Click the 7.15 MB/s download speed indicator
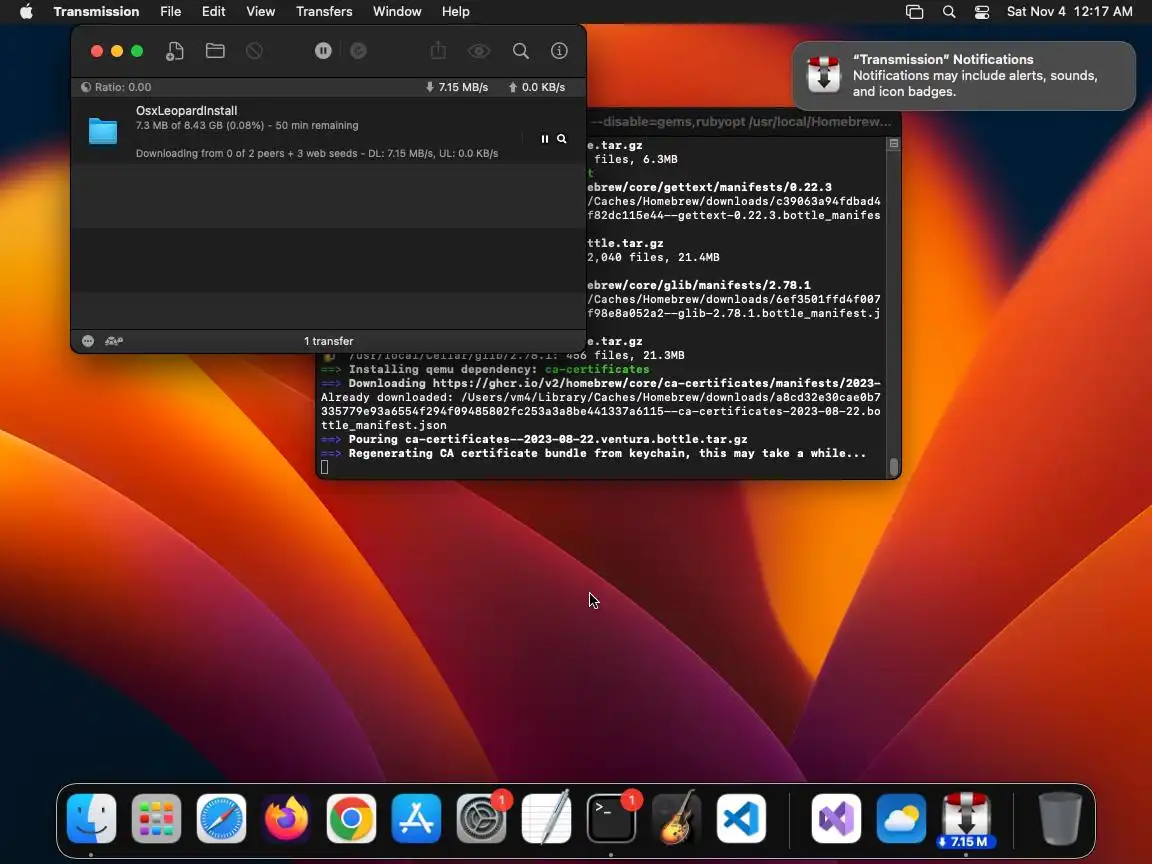 pyautogui.click(x=456, y=87)
